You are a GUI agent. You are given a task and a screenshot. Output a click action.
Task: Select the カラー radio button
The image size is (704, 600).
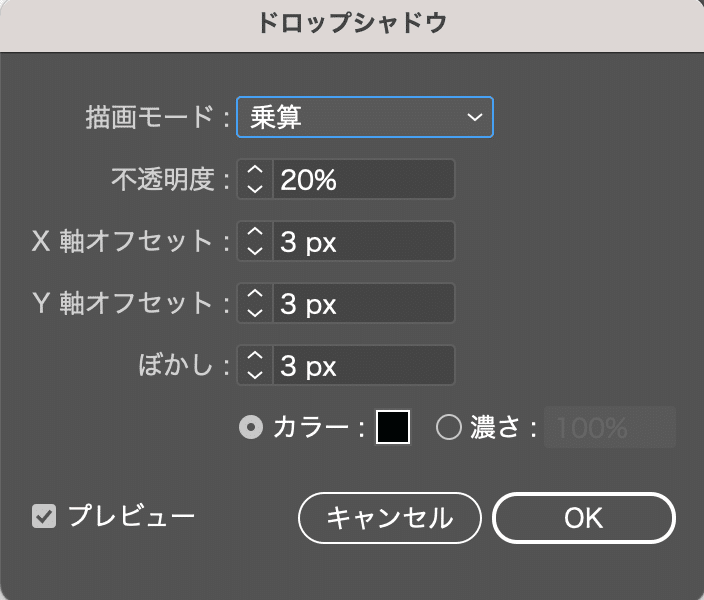point(251,427)
